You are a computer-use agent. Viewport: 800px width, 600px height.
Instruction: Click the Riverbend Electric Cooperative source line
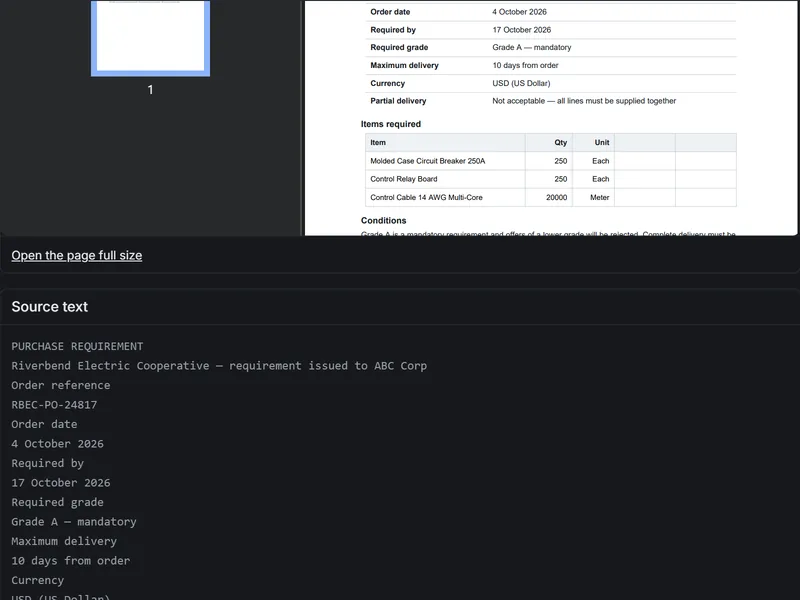[219, 366]
